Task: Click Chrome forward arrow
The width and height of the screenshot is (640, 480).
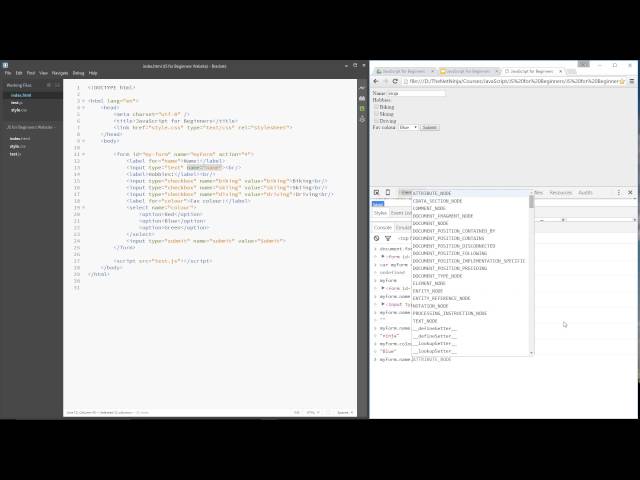Action: (385, 81)
